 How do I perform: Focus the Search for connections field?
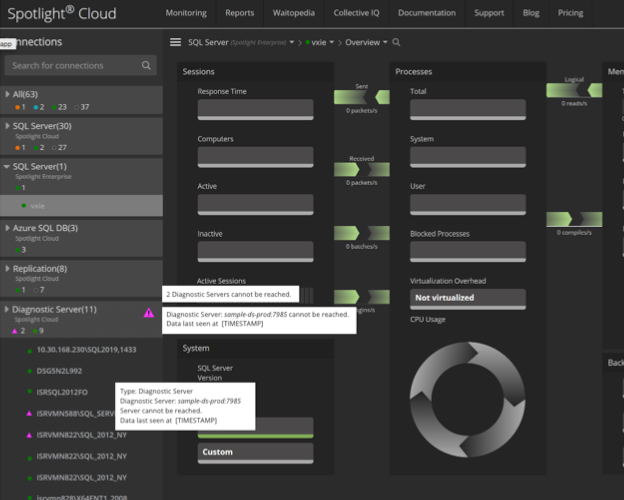coord(80,65)
